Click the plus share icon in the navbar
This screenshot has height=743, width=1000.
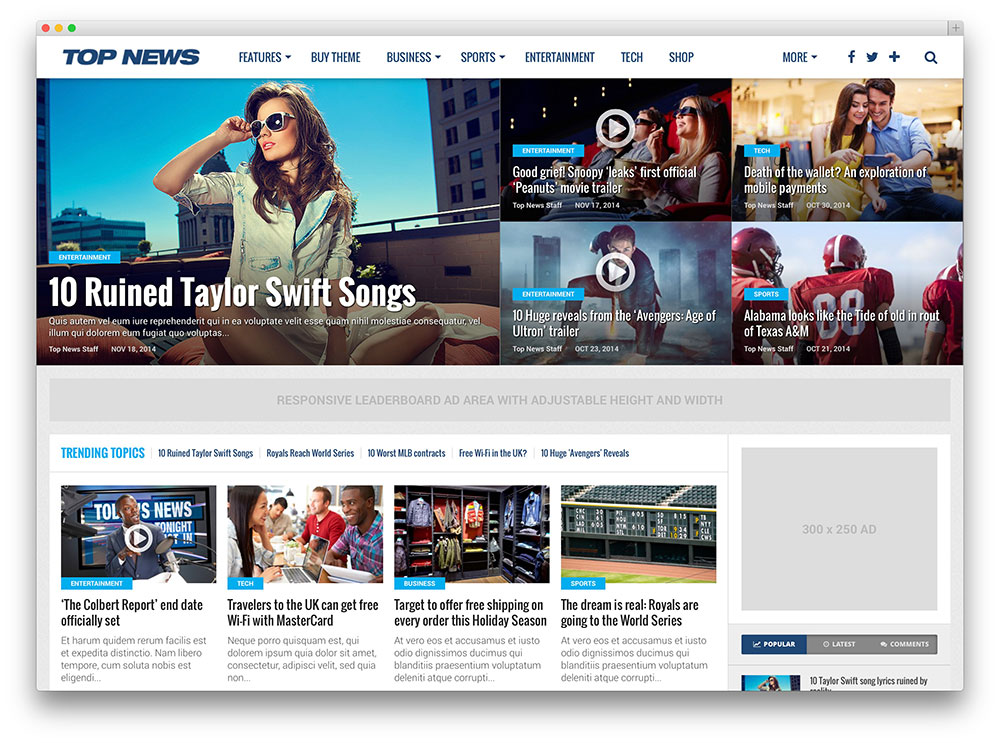pos(894,57)
